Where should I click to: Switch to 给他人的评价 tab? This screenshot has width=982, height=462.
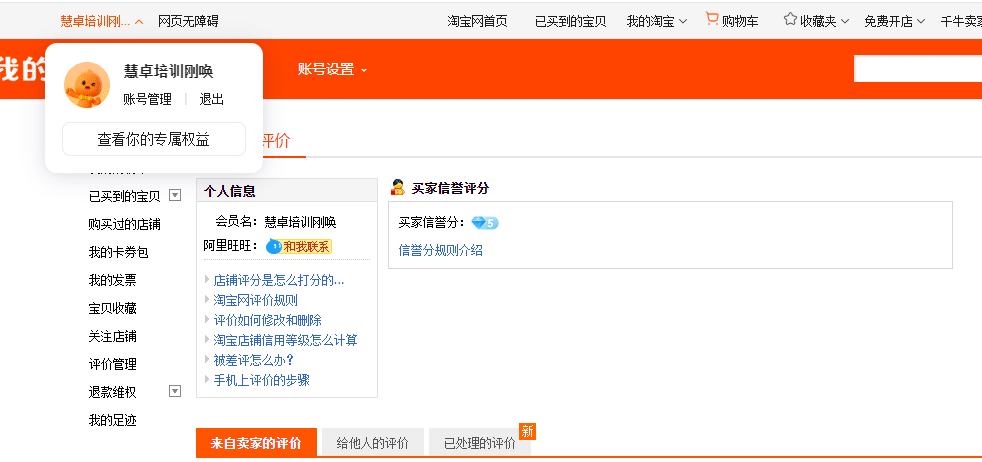(373, 443)
